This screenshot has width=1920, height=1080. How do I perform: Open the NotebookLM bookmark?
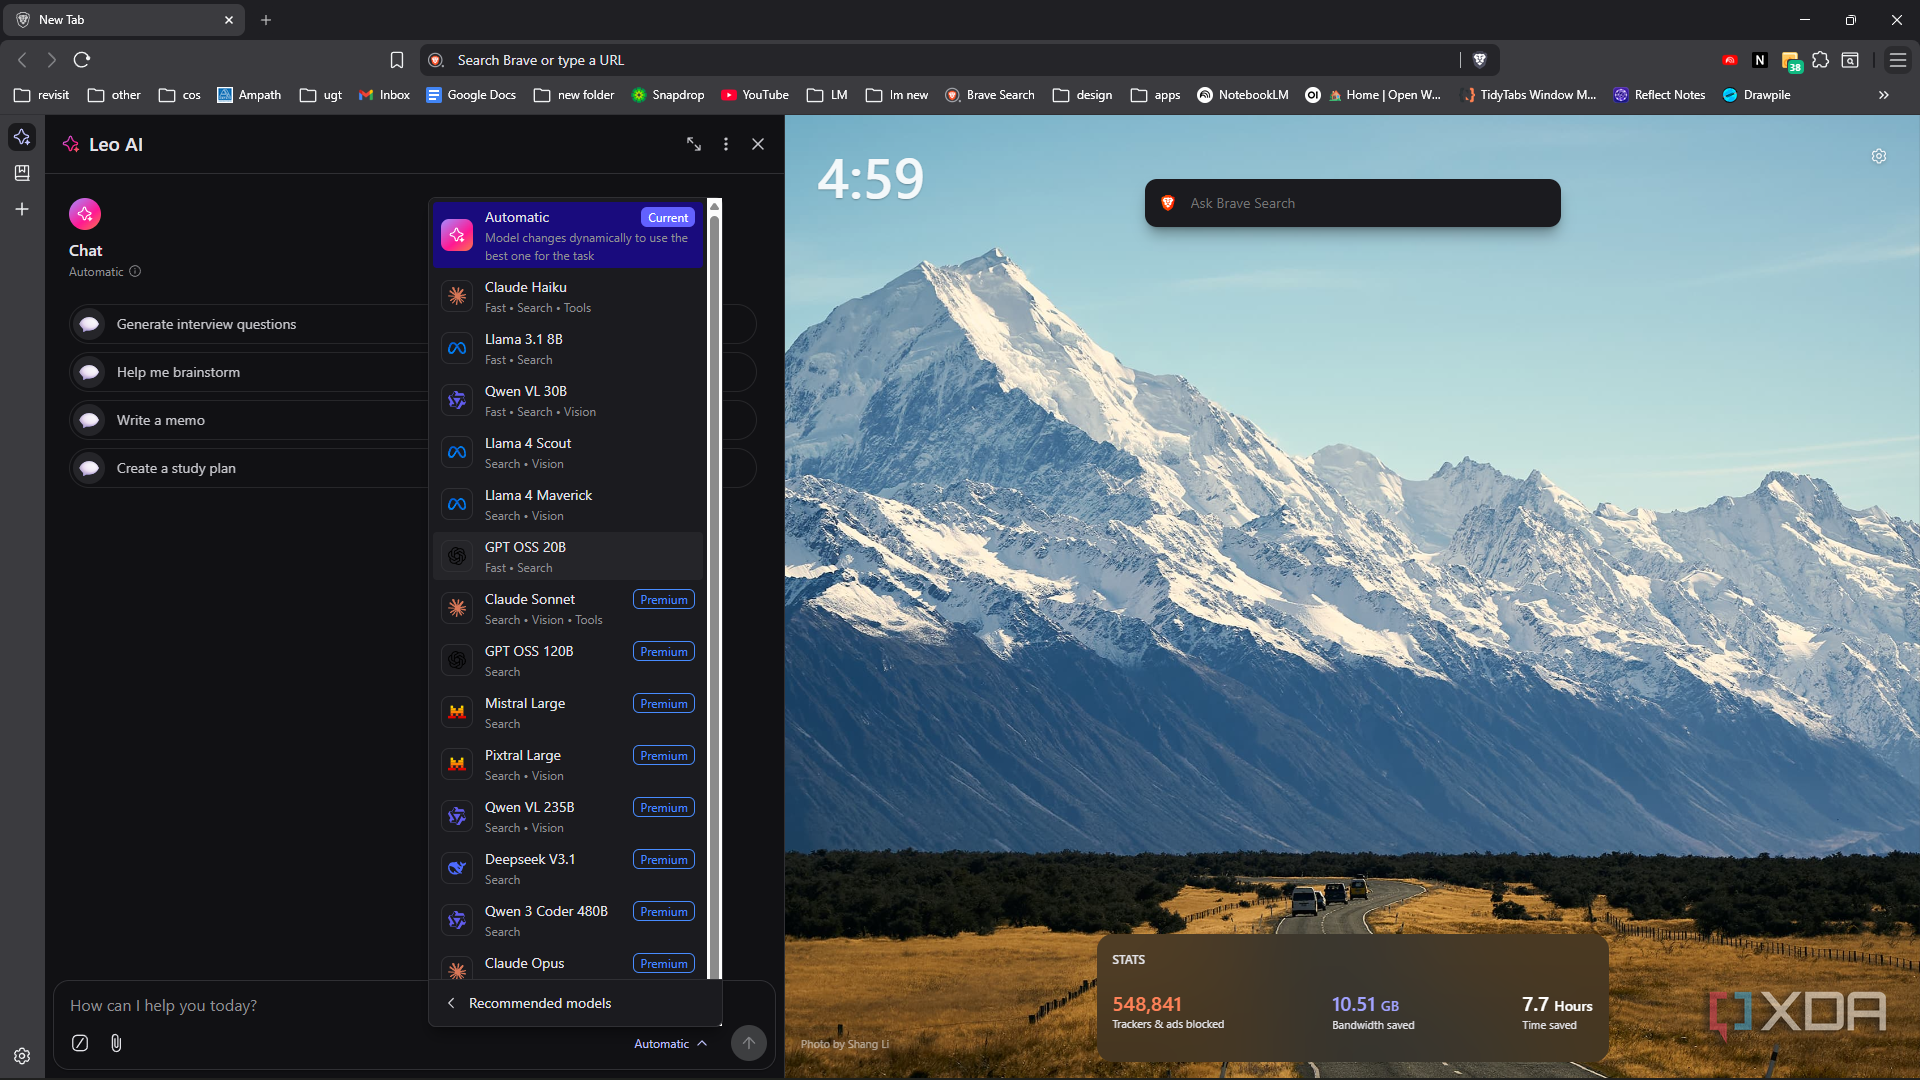pyautogui.click(x=1243, y=95)
